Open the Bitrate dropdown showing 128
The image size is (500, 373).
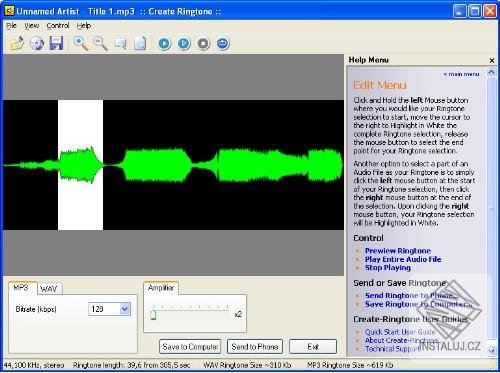click(x=110, y=309)
